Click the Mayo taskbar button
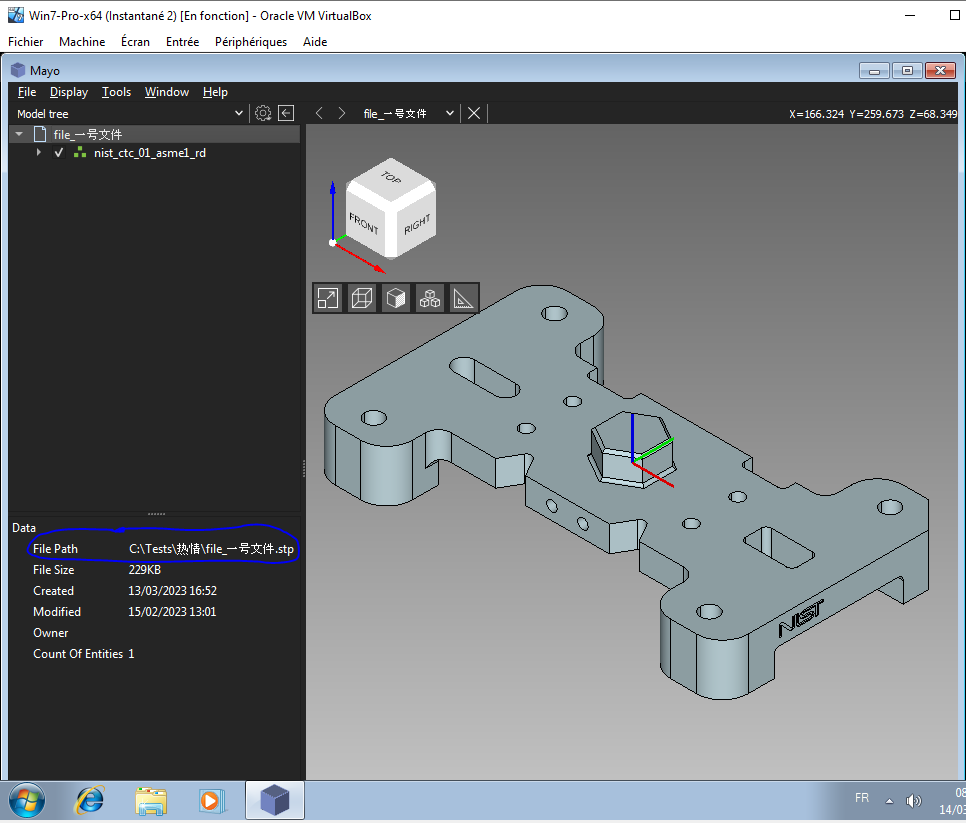The height and width of the screenshot is (823, 966). point(275,800)
